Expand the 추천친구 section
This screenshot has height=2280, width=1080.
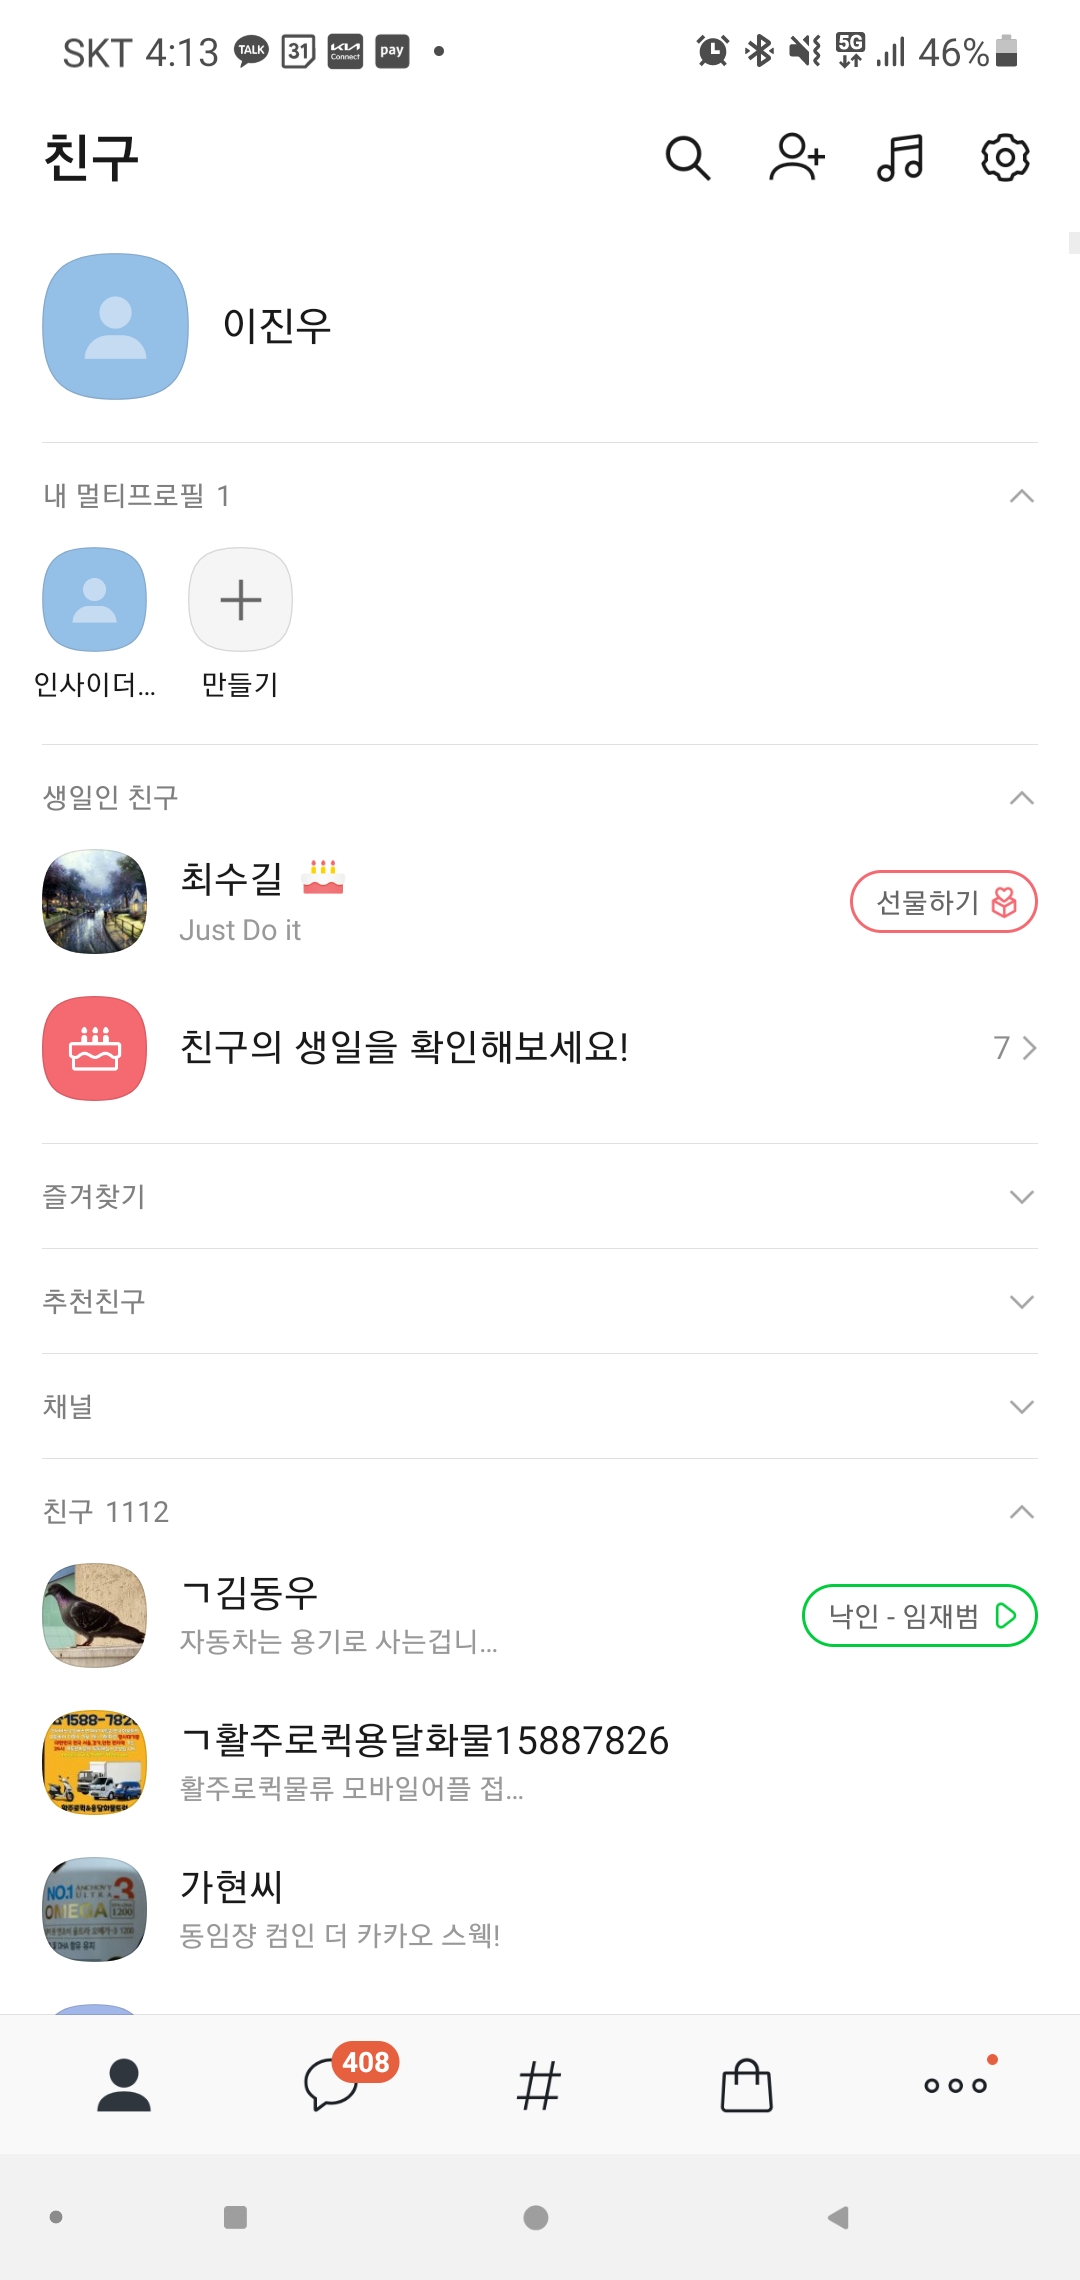(1021, 1302)
